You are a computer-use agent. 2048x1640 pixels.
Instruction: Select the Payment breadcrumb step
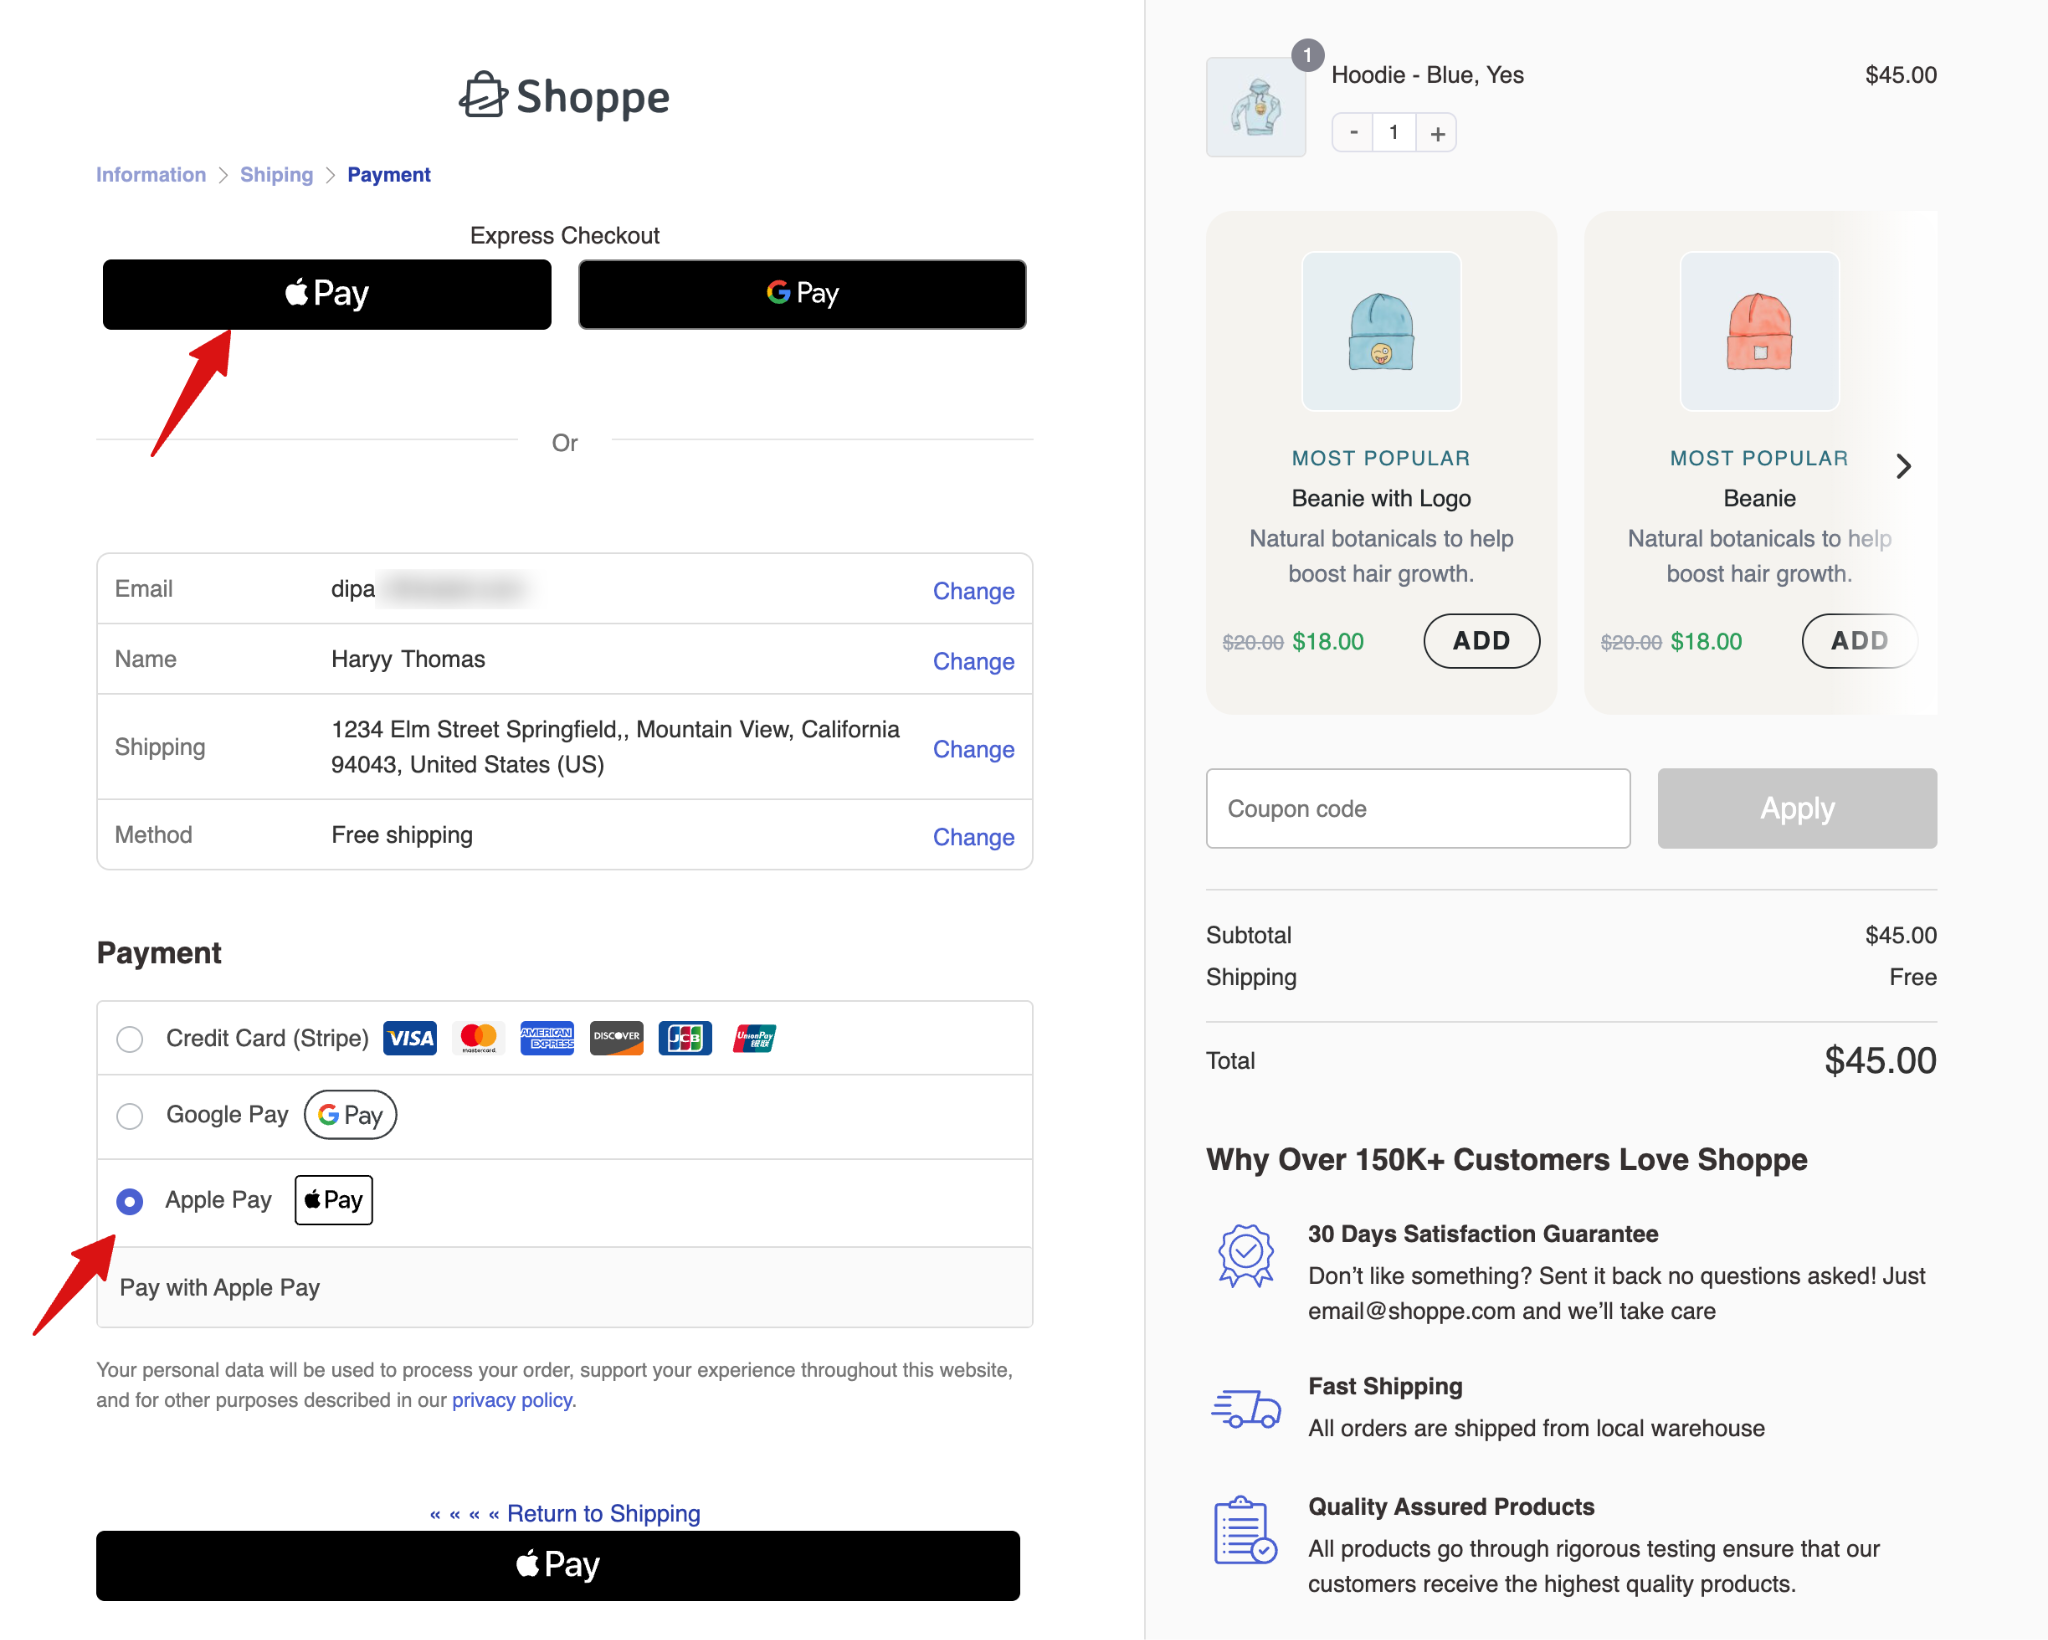[x=389, y=175]
